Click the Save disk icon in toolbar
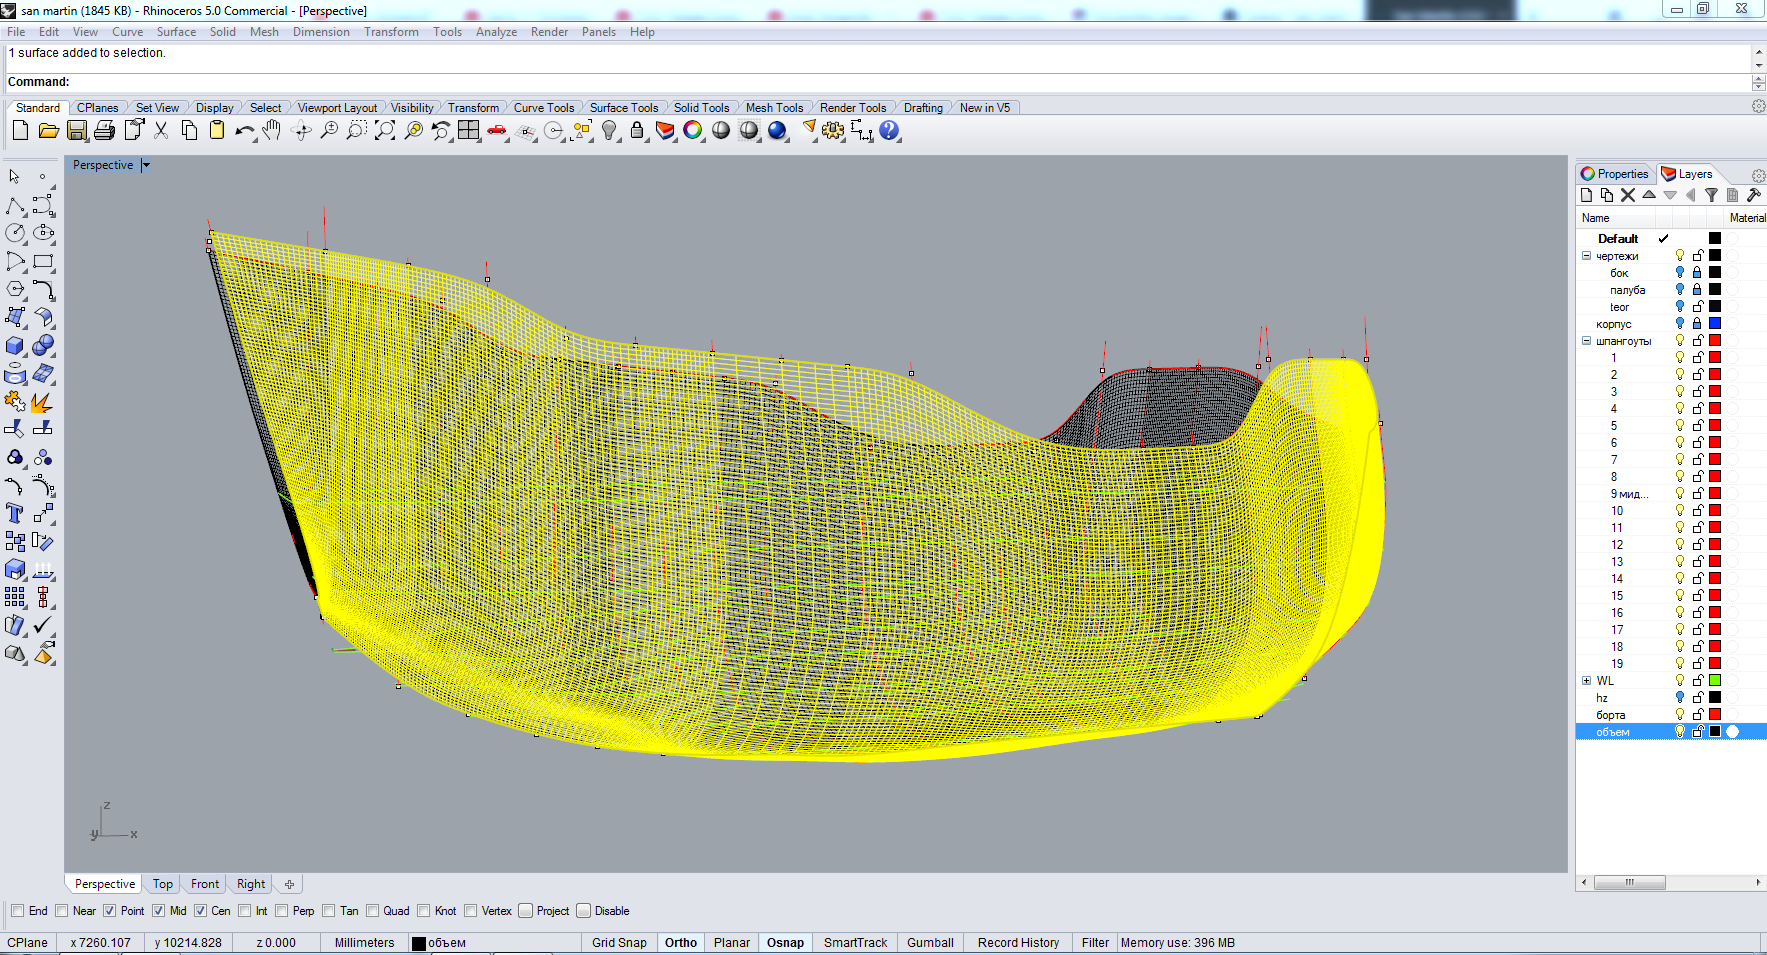The height and width of the screenshot is (955, 1767). (76, 131)
